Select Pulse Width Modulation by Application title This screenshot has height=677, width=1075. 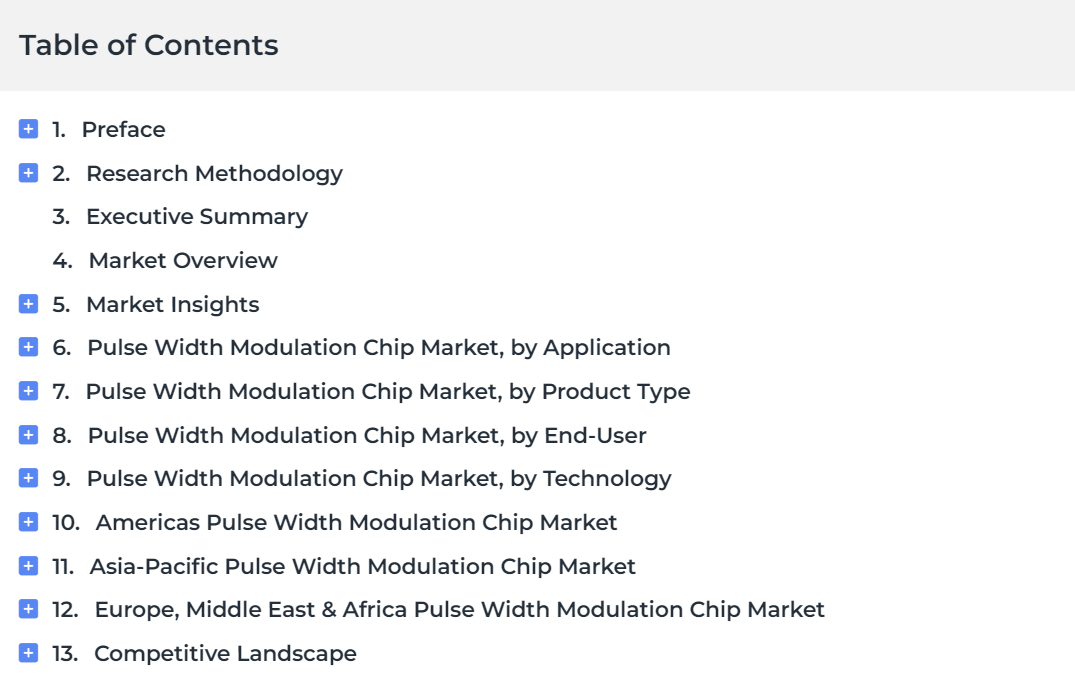pyautogui.click(x=379, y=348)
